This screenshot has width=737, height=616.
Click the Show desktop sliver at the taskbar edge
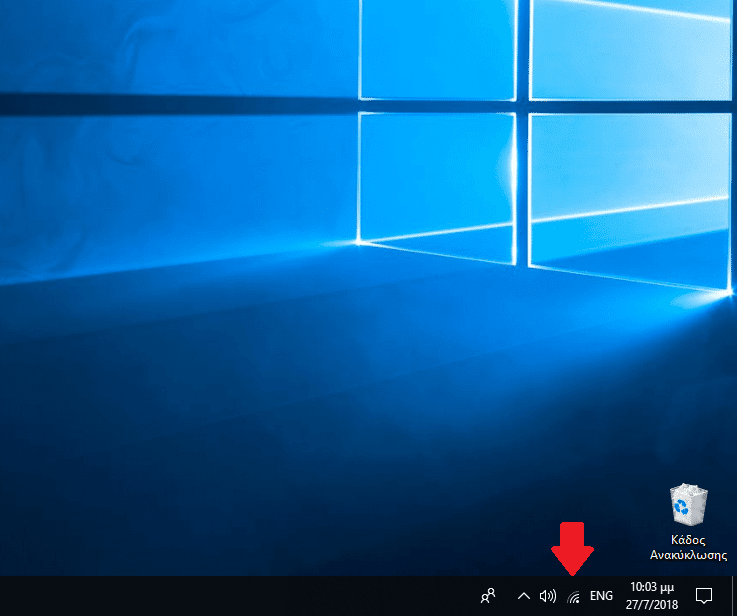coord(734,596)
